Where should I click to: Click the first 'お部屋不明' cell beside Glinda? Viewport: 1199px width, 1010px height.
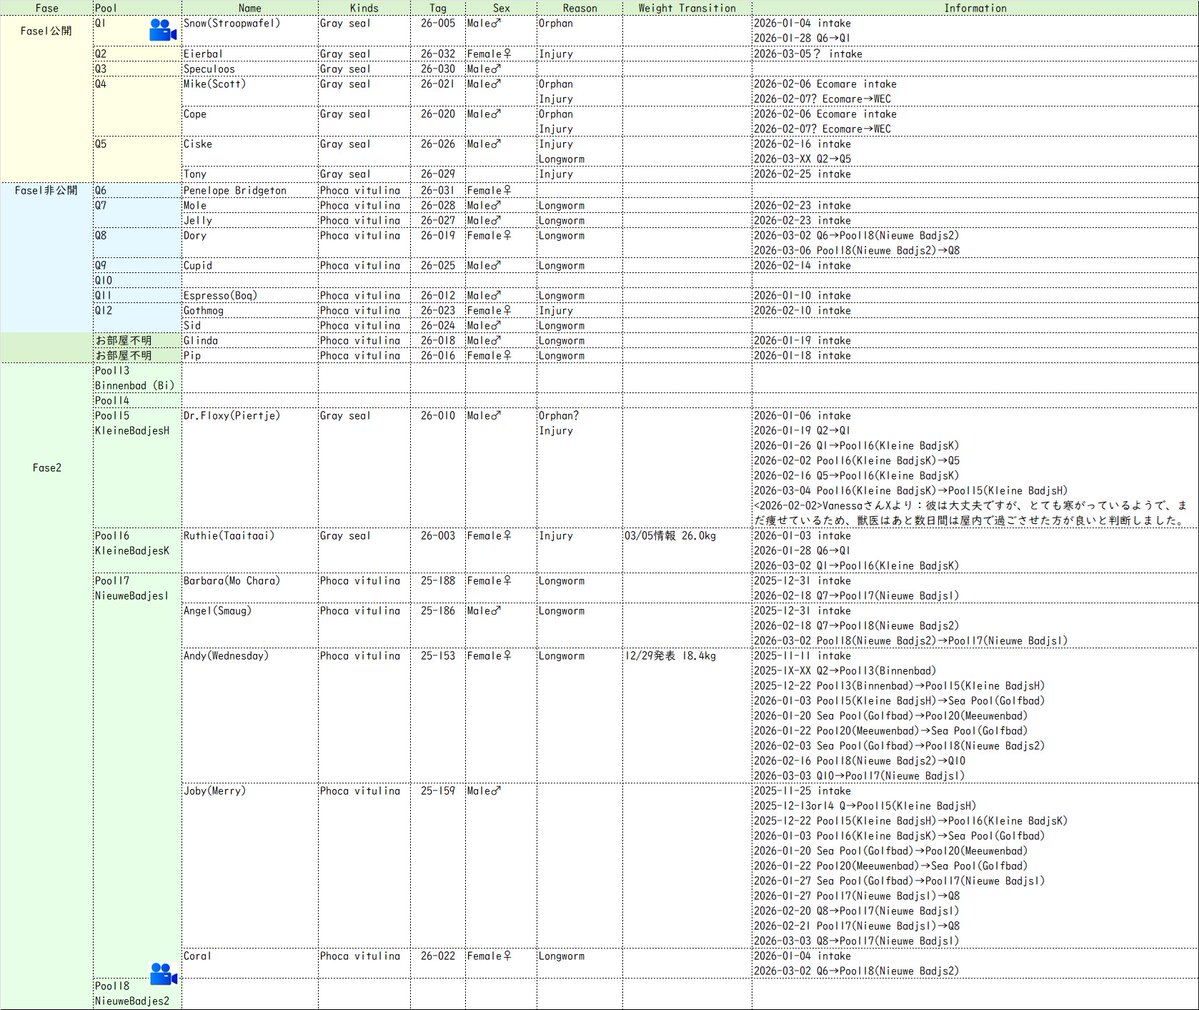click(x=137, y=340)
